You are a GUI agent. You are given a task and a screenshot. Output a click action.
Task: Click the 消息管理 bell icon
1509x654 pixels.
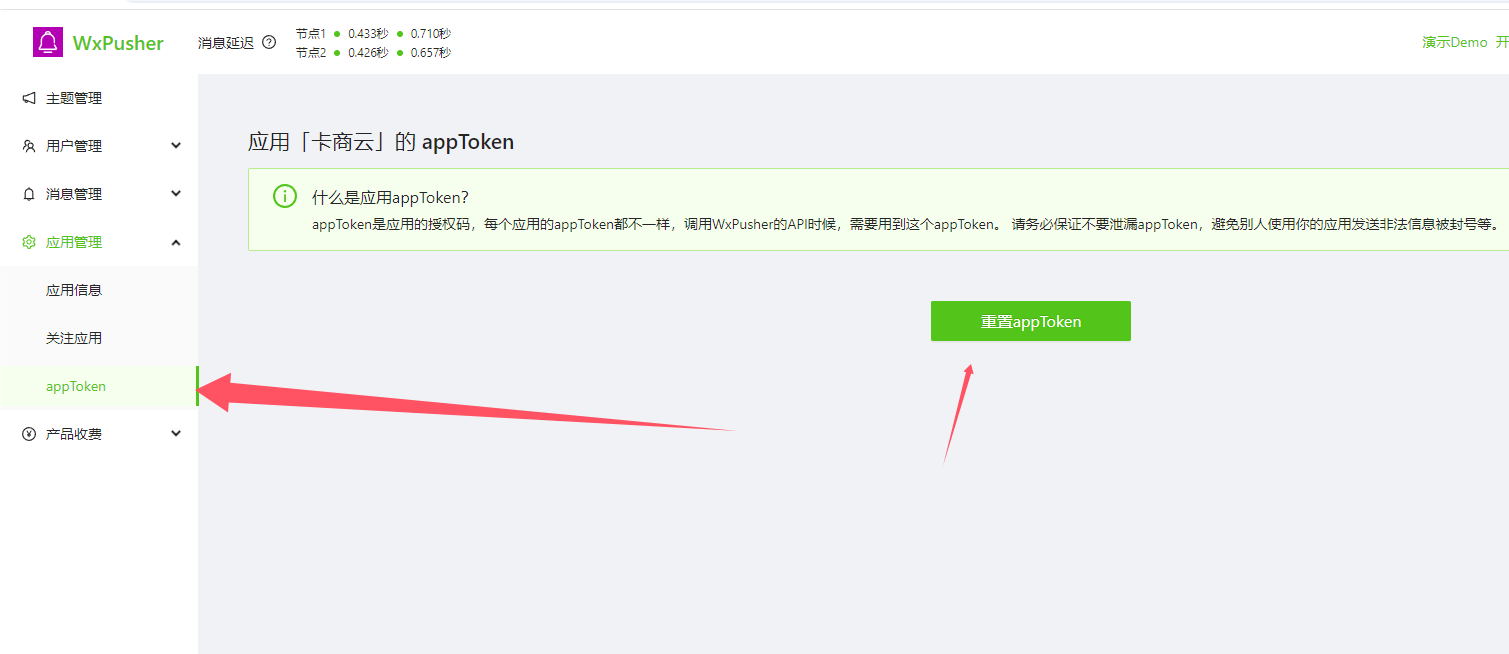[x=29, y=194]
